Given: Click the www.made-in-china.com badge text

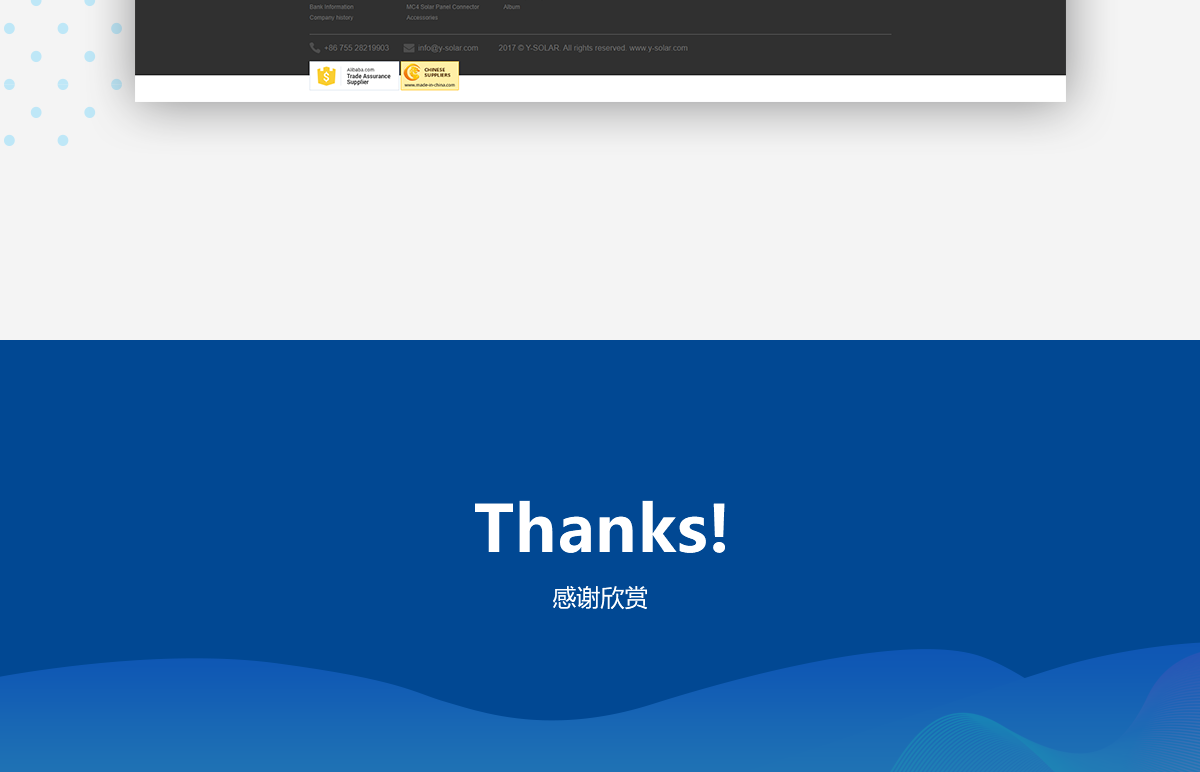Looking at the screenshot, I should click(x=430, y=85).
